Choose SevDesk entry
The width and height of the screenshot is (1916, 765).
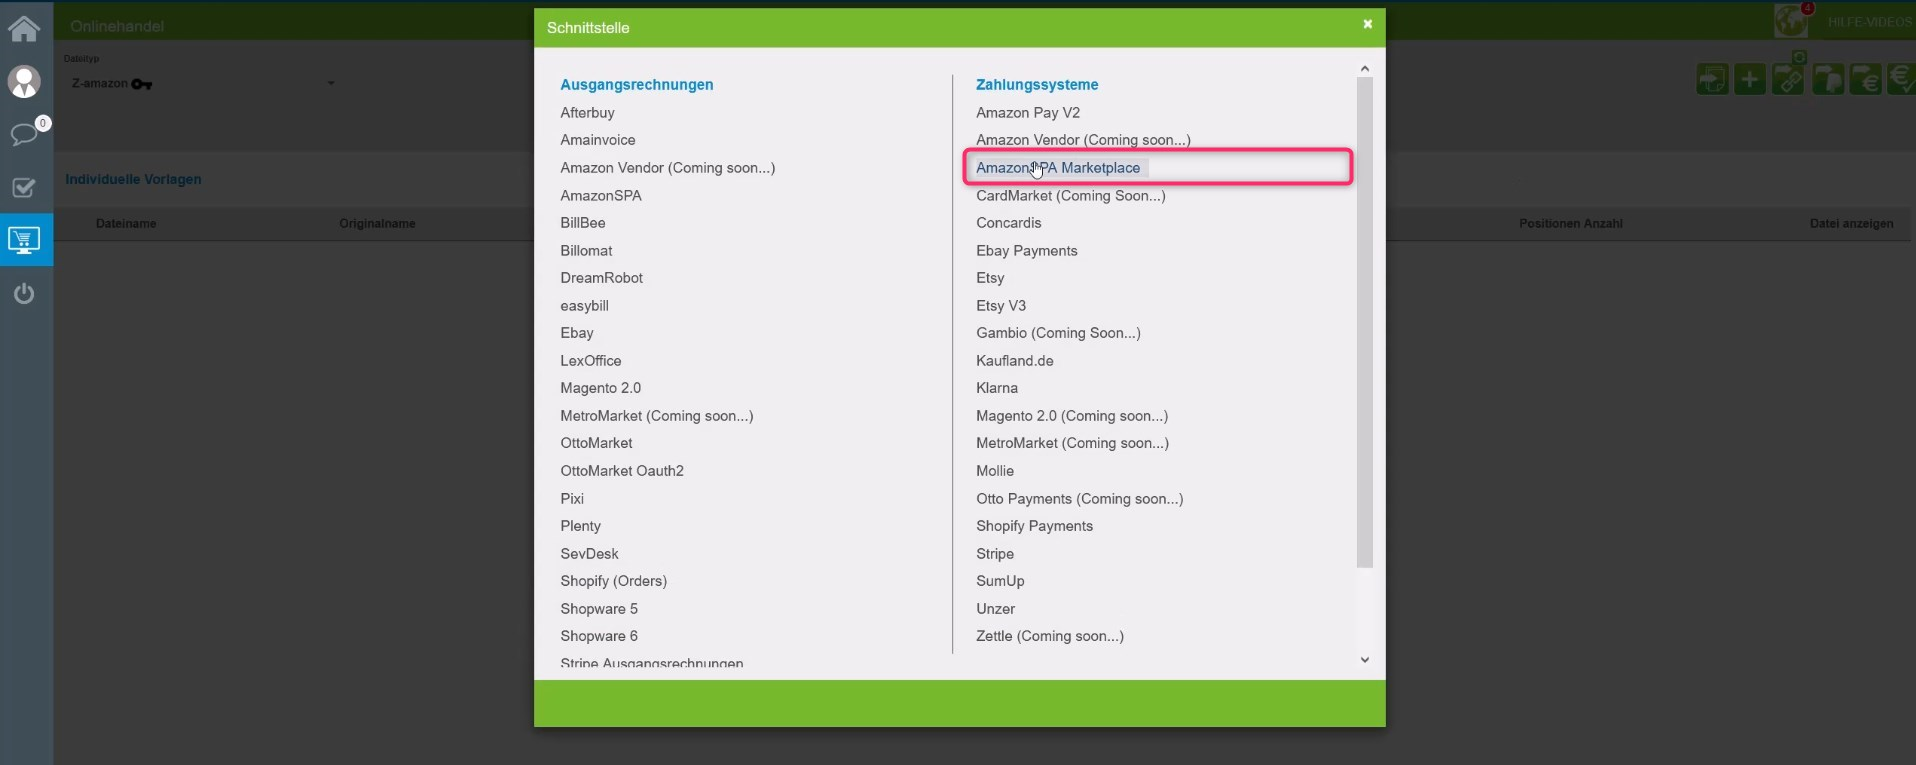point(589,554)
